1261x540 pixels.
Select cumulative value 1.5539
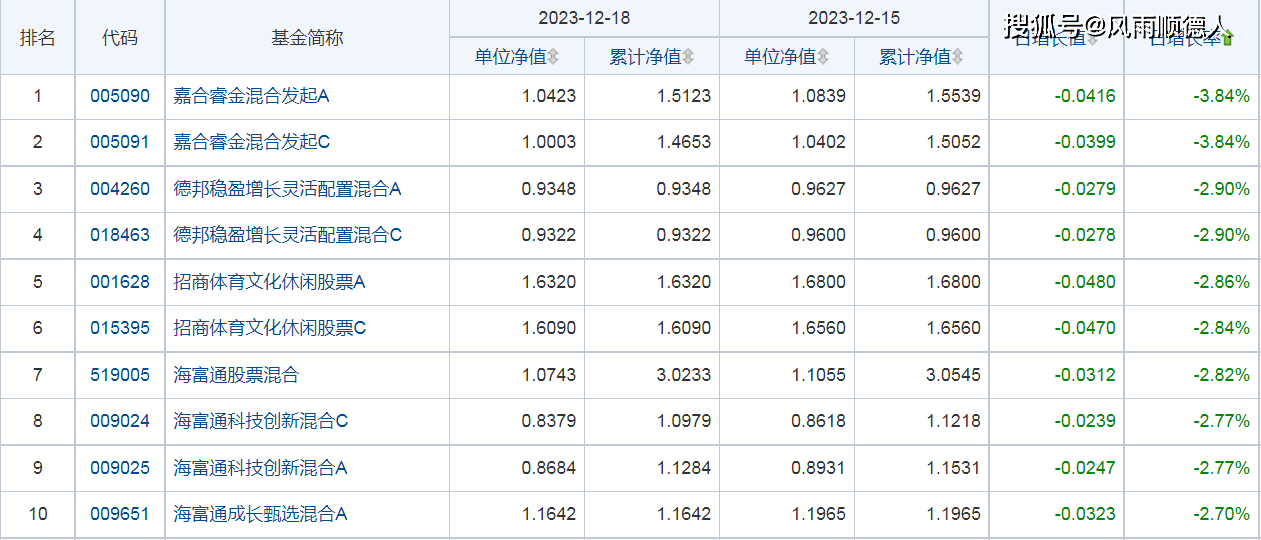click(x=954, y=96)
